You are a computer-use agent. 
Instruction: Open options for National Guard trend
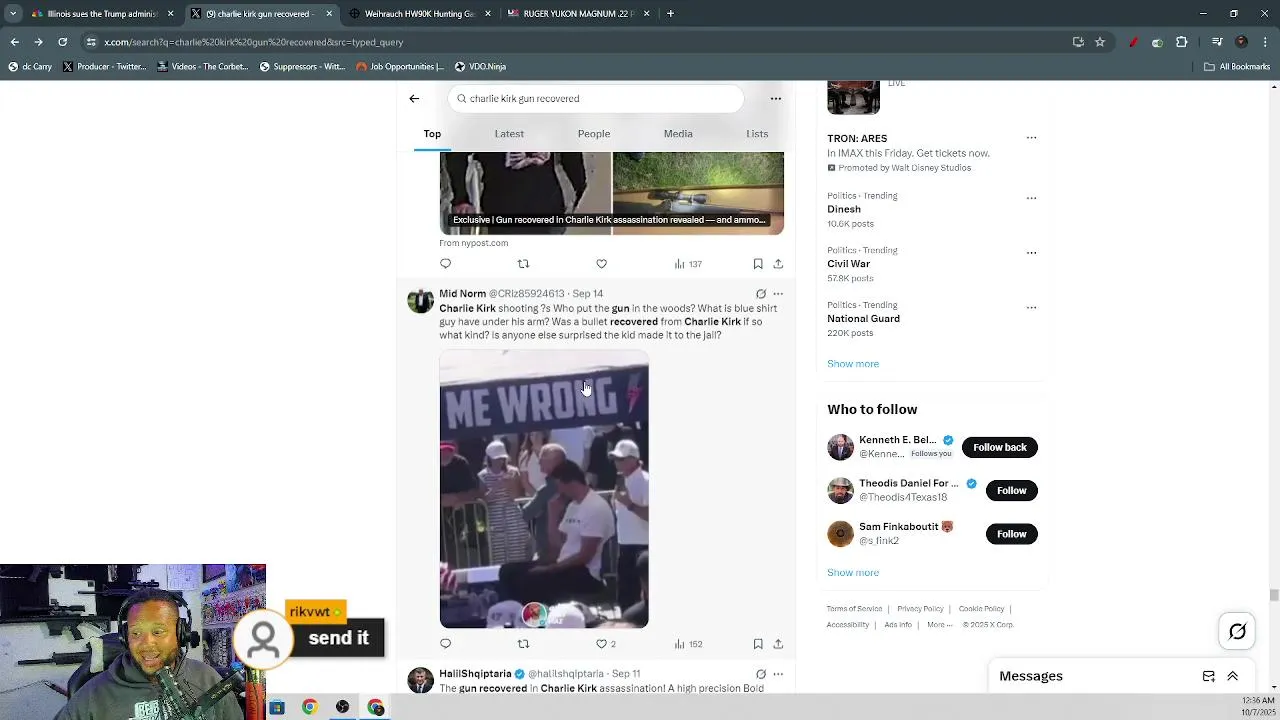click(1031, 307)
